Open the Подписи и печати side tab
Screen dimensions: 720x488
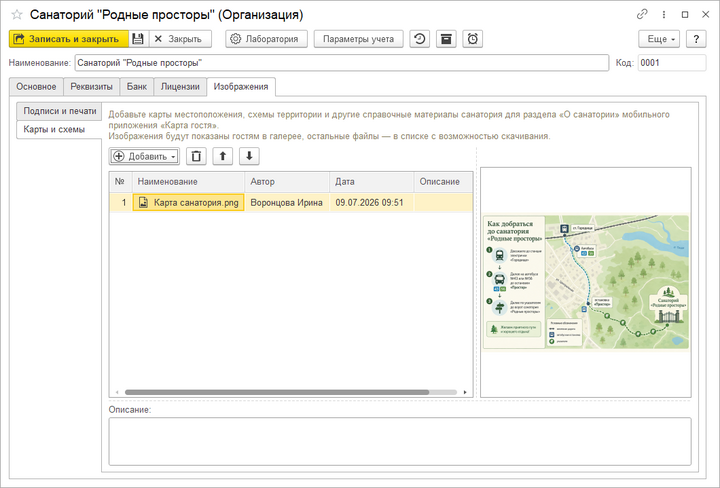(x=59, y=111)
